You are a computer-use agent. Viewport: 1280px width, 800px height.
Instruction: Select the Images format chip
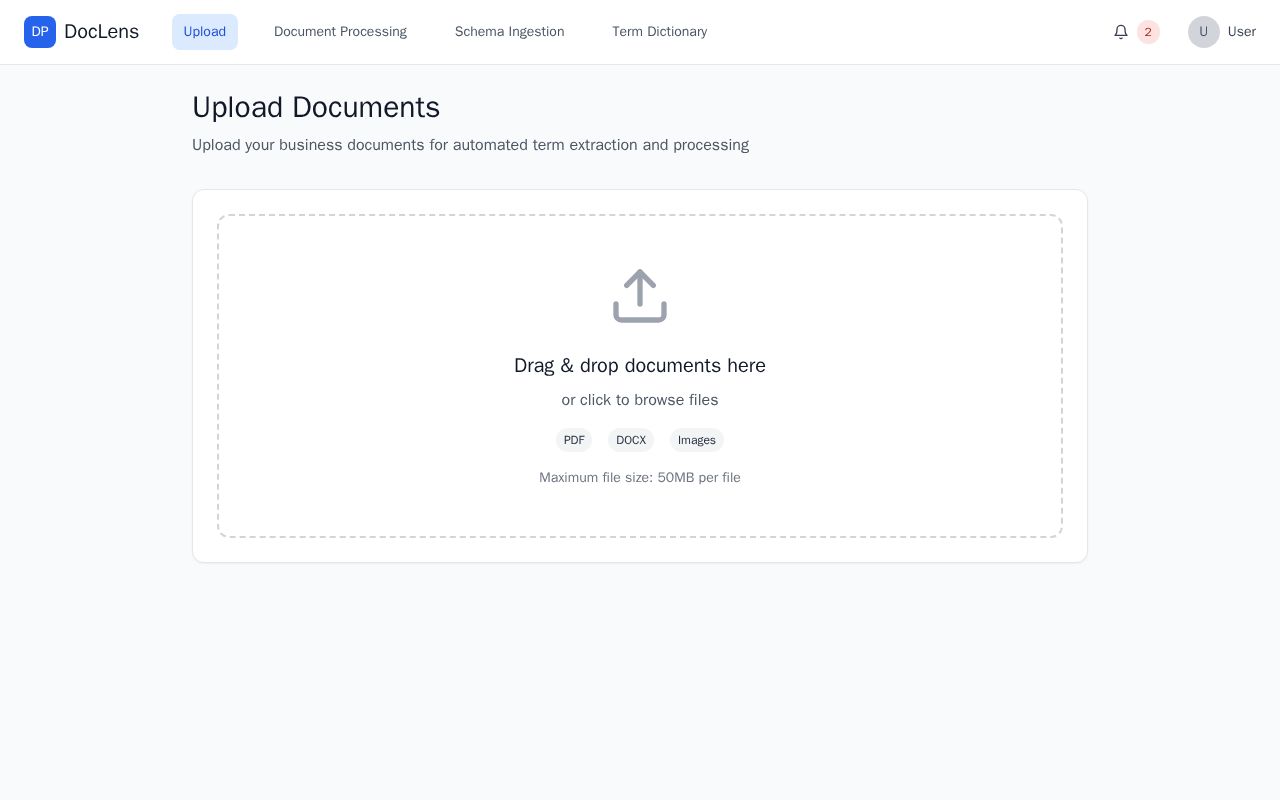tap(697, 440)
